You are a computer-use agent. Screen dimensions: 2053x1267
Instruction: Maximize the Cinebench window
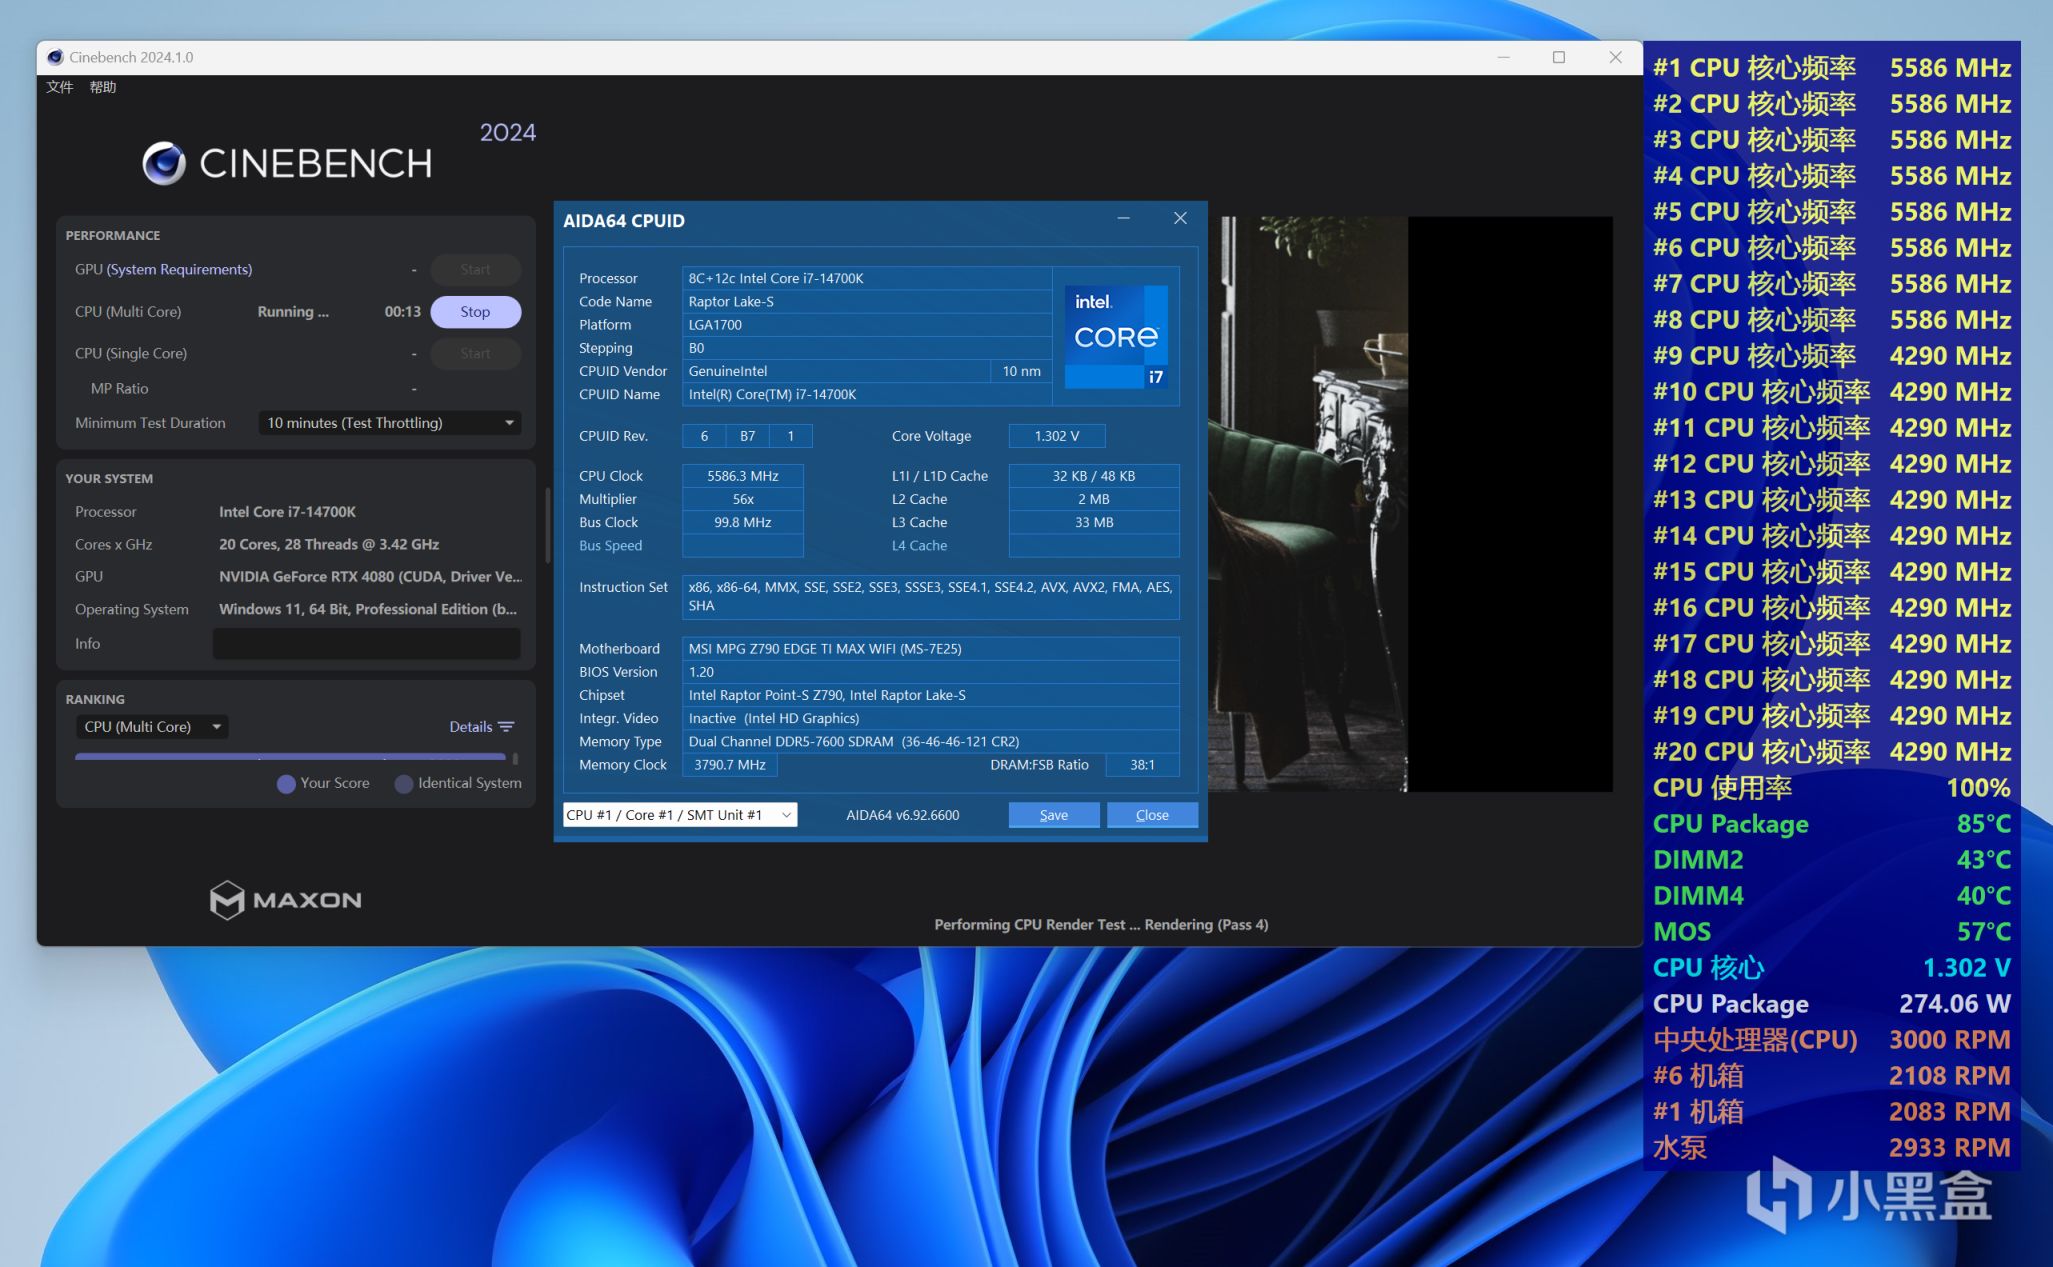click(1558, 57)
